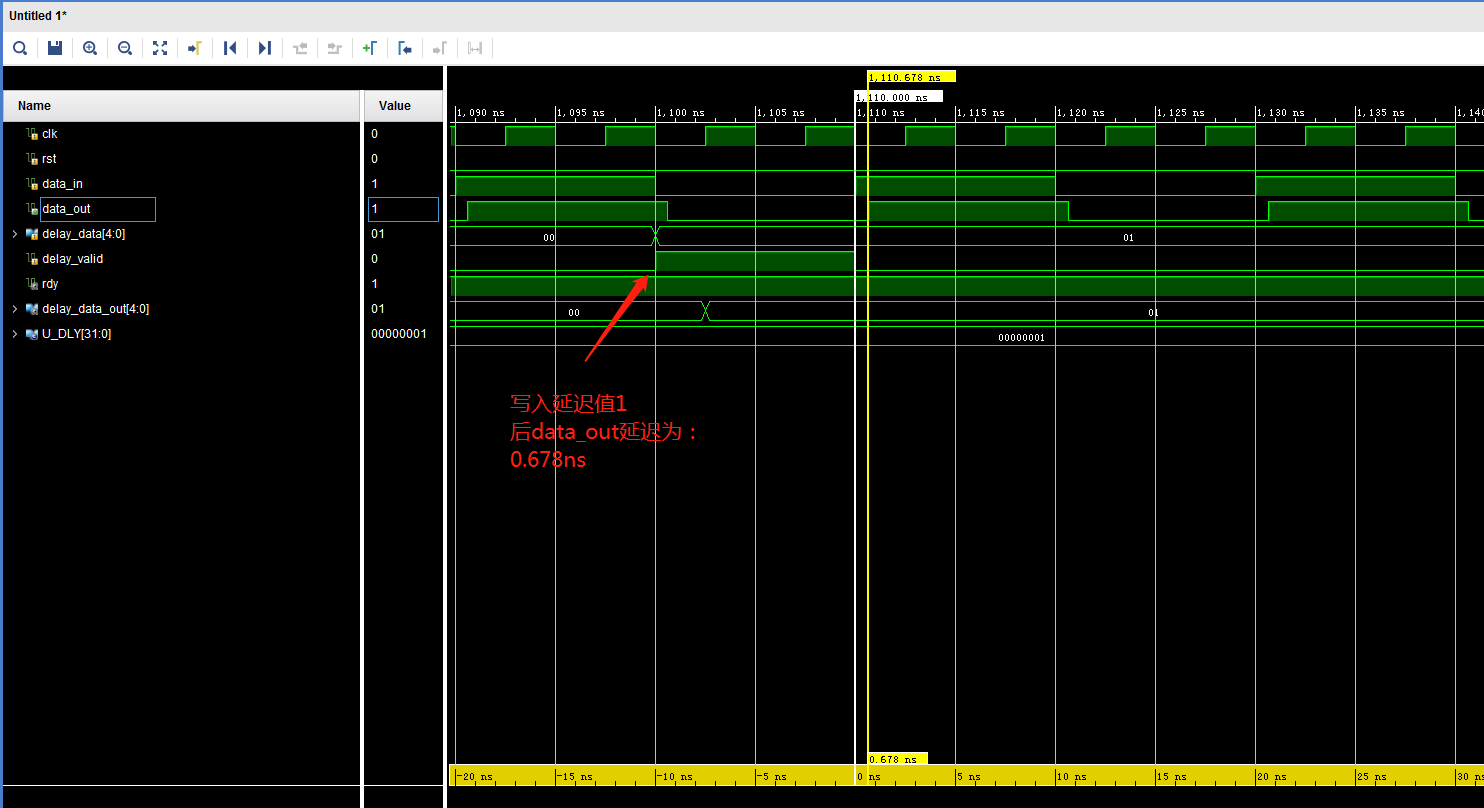Jump to the next marker
Screen dimensions: 1484x808
pyautogui.click(x=439, y=48)
